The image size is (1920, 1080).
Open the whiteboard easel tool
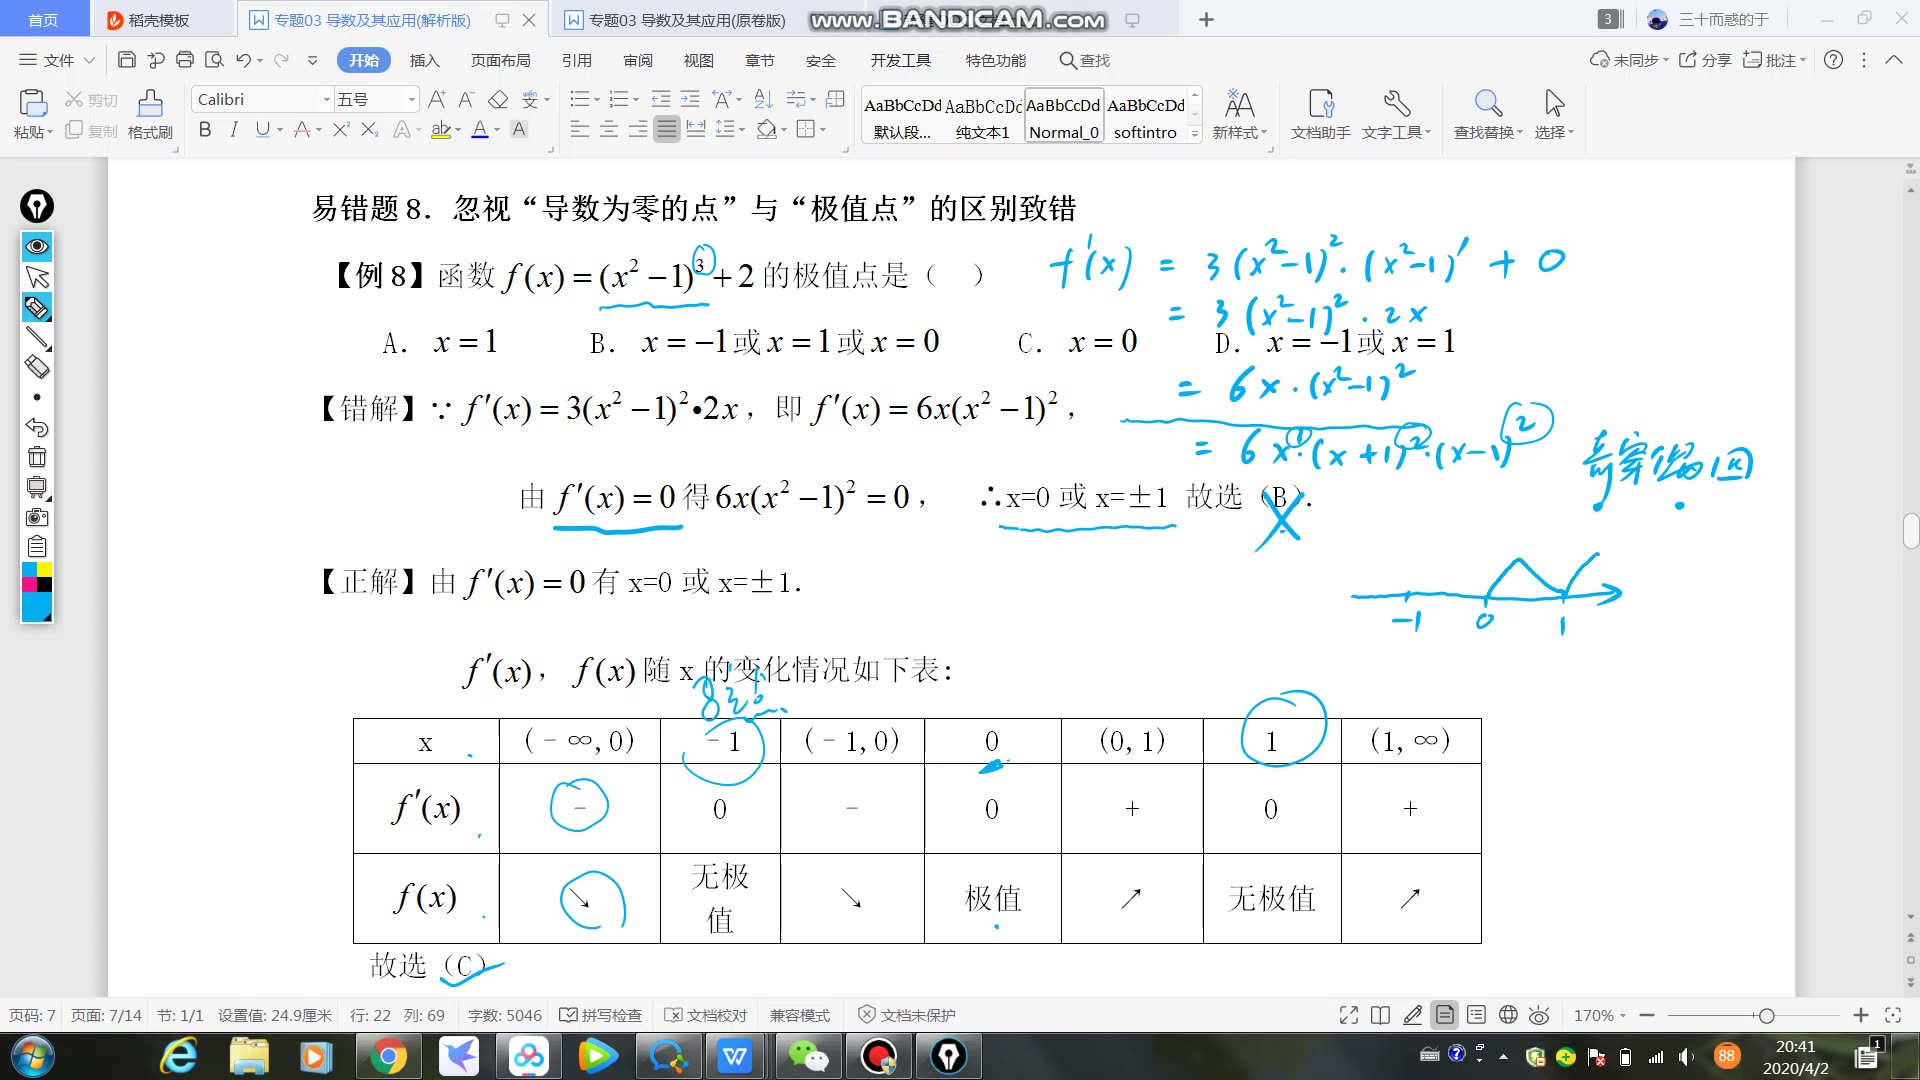[37, 487]
